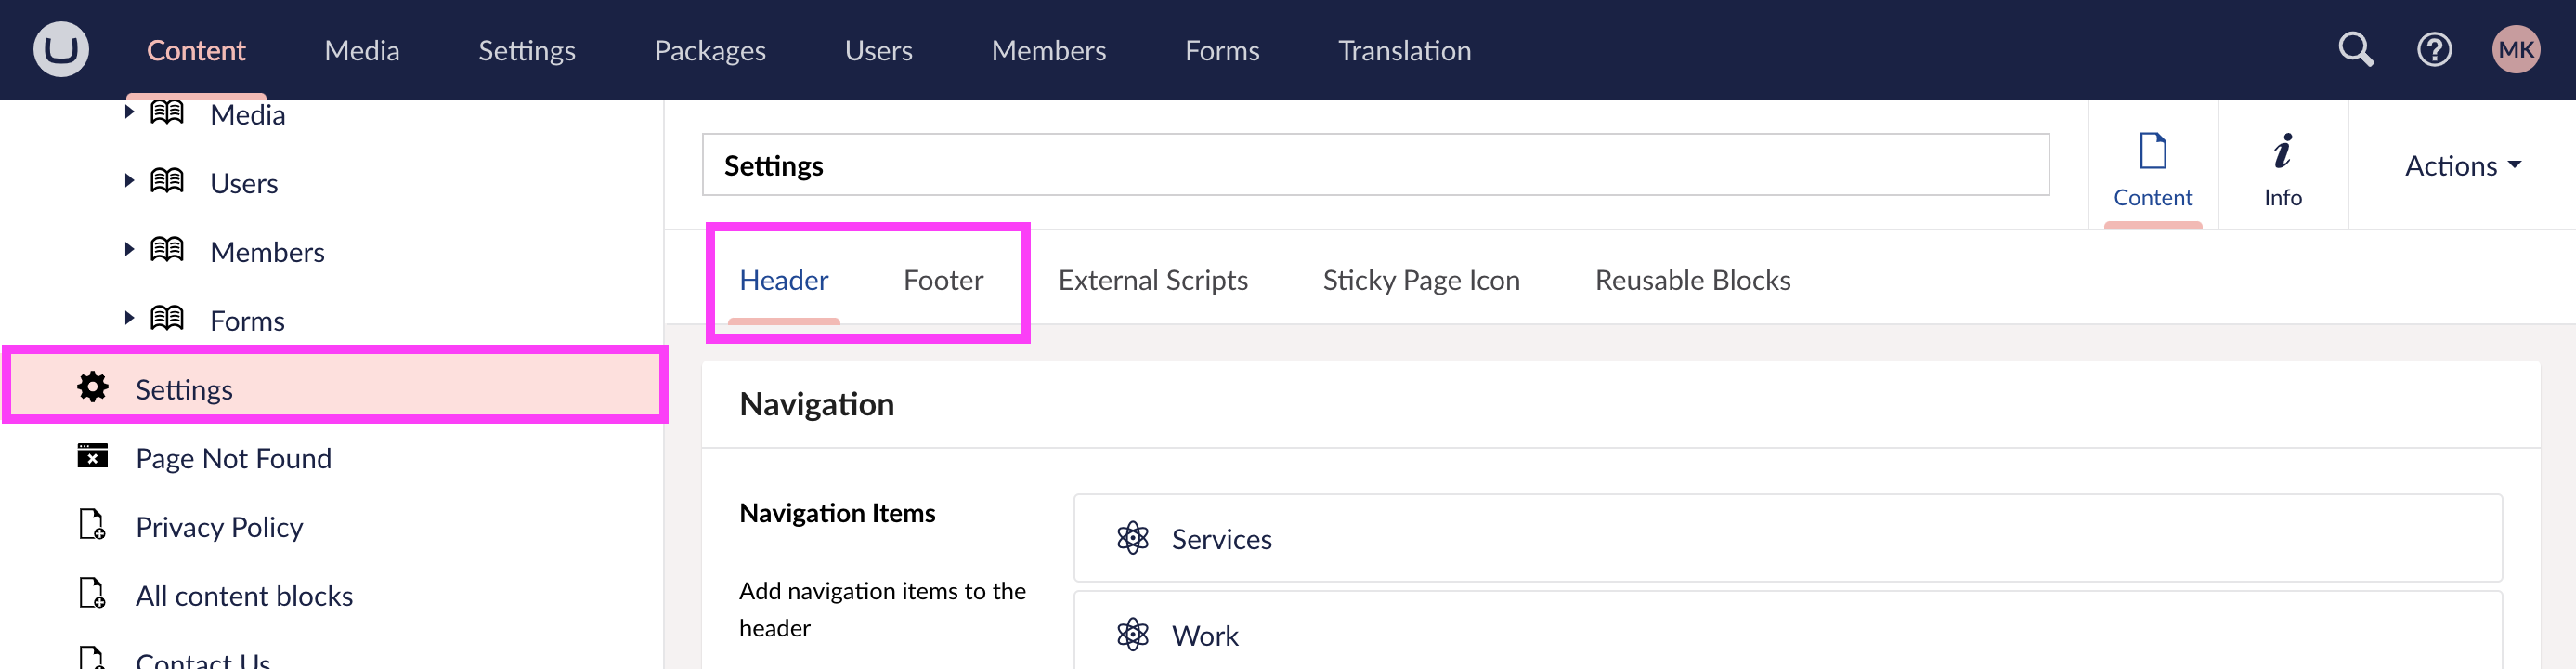Click the book icon next to Media
The height and width of the screenshot is (669, 2576).
pyautogui.click(x=167, y=112)
